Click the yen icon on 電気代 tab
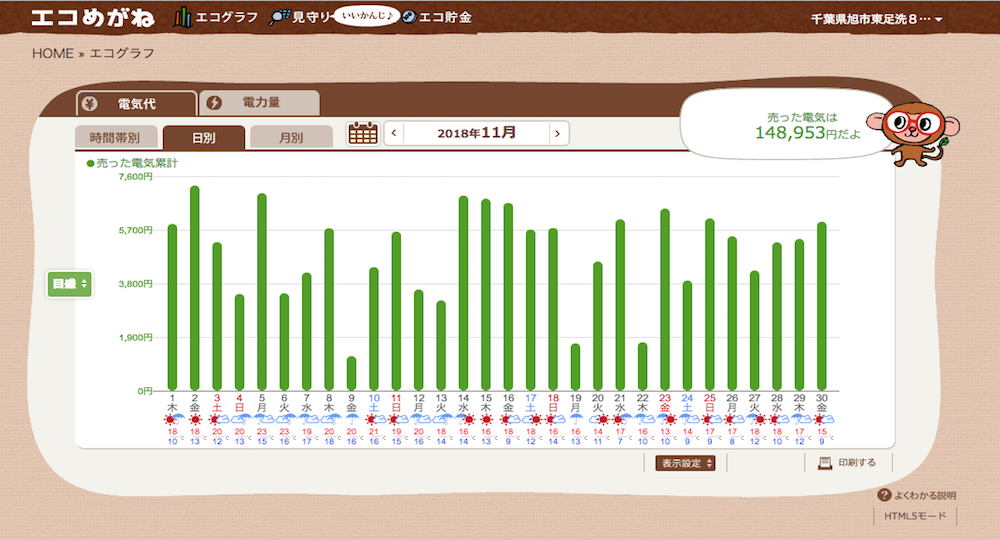The width and height of the screenshot is (1000, 540). [90, 103]
